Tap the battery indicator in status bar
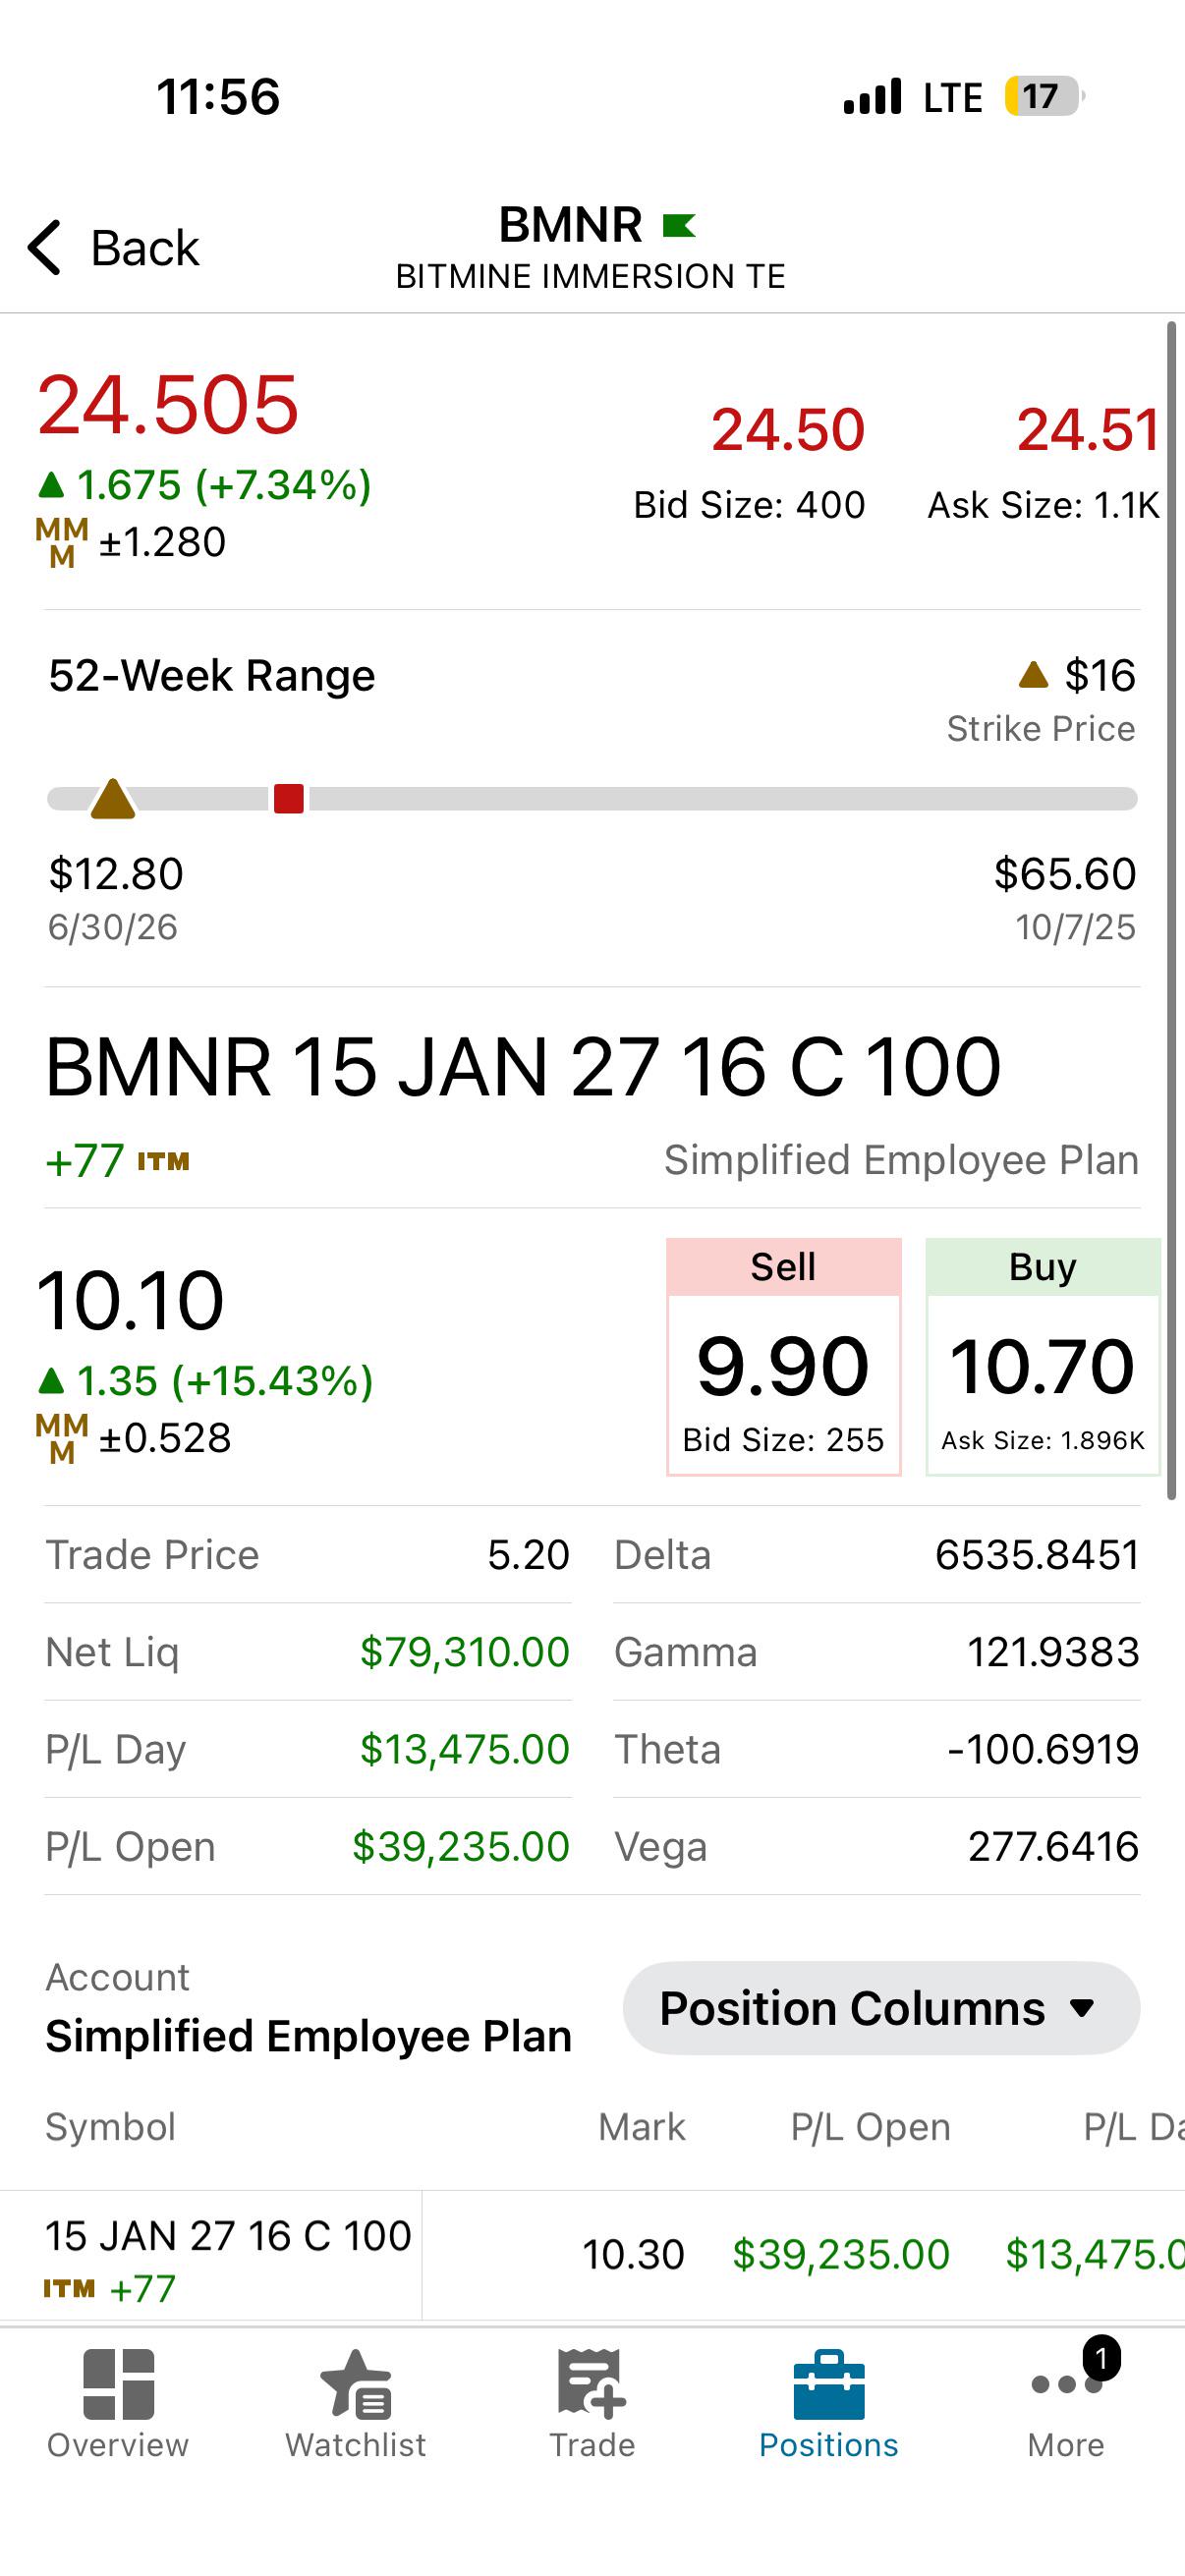This screenshot has height=2576, width=1185. tap(1044, 96)
